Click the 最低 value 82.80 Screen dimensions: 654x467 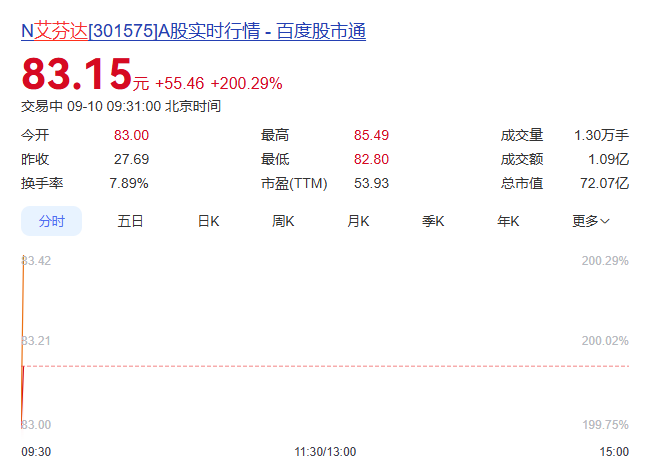click(371, 159)
